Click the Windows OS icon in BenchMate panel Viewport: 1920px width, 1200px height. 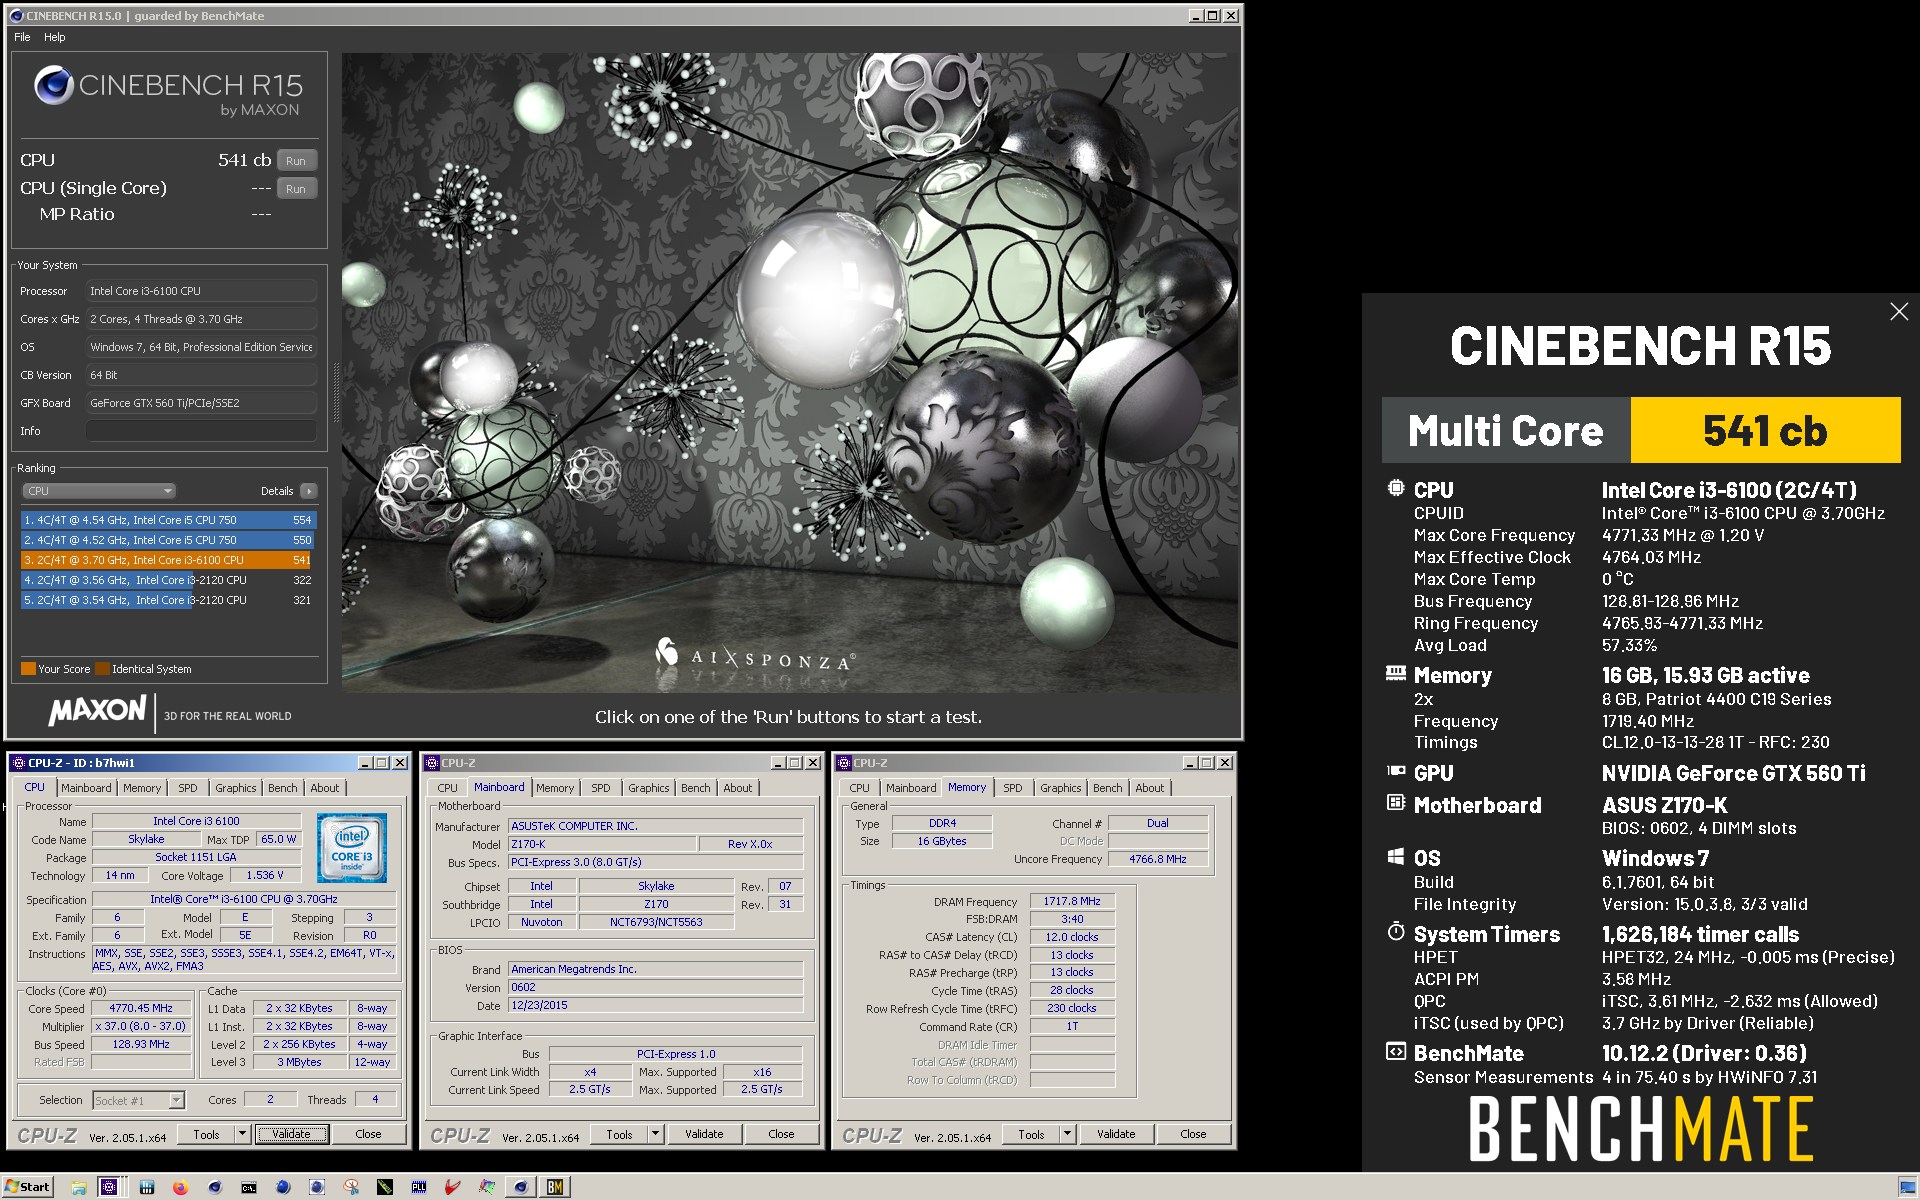click(x=1396, y=857)
